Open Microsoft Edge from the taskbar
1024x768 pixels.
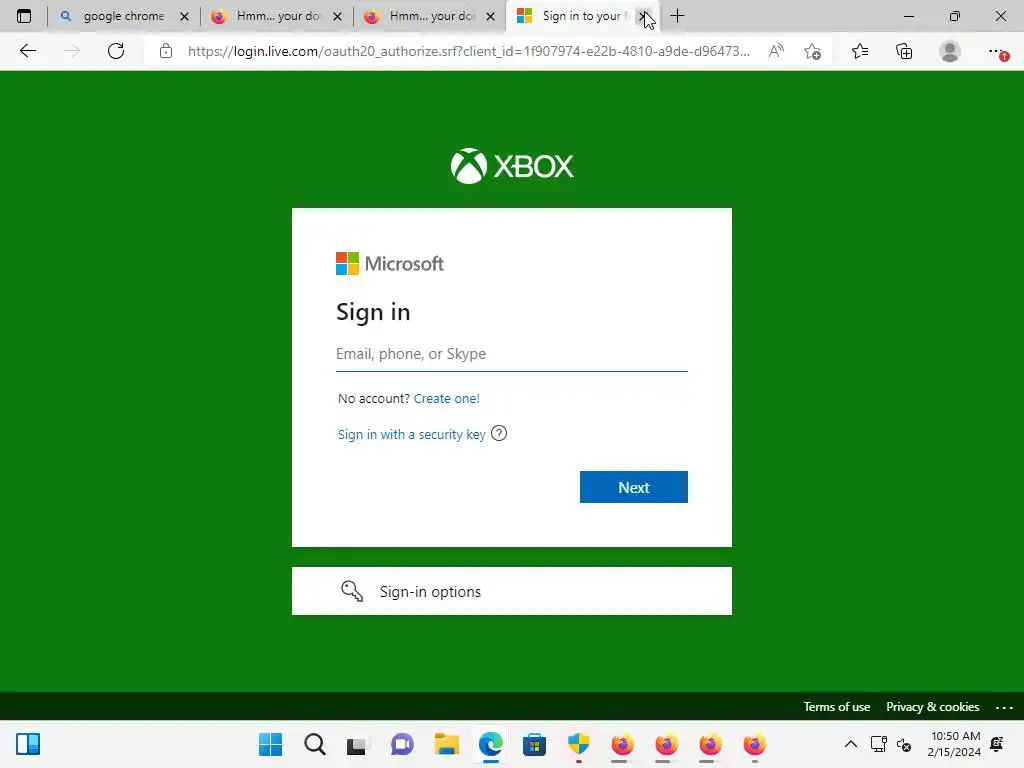coord(490,744)
